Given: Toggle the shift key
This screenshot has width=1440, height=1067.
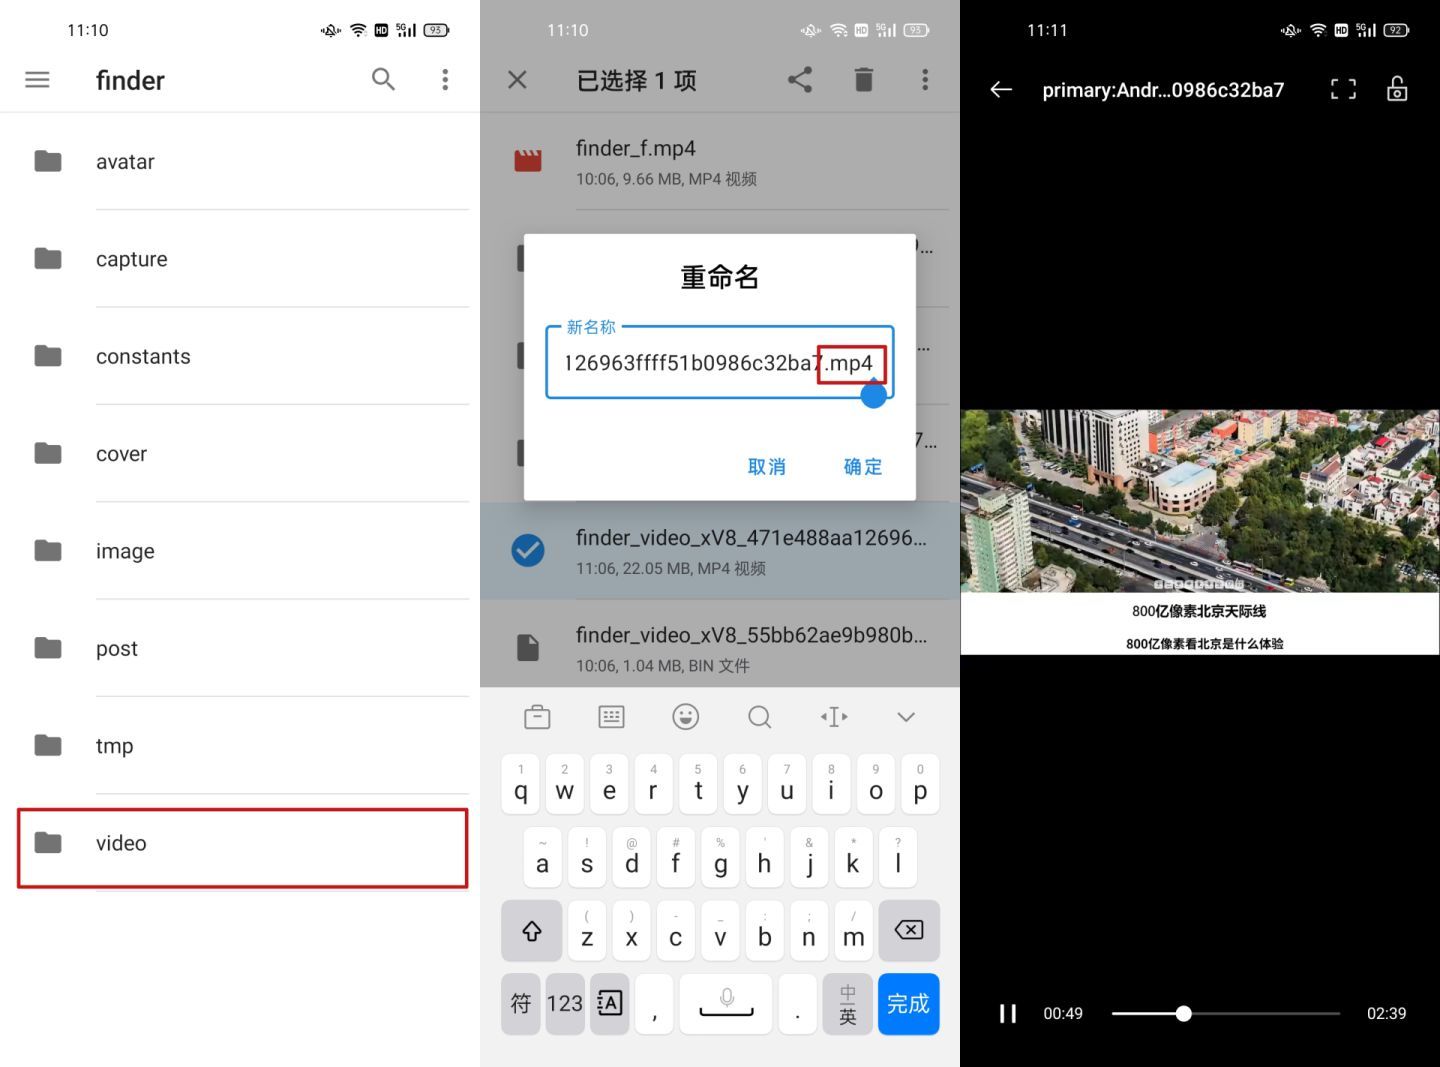Looking at the screenshot, I should pyautogui.click(x=532, y=930).
